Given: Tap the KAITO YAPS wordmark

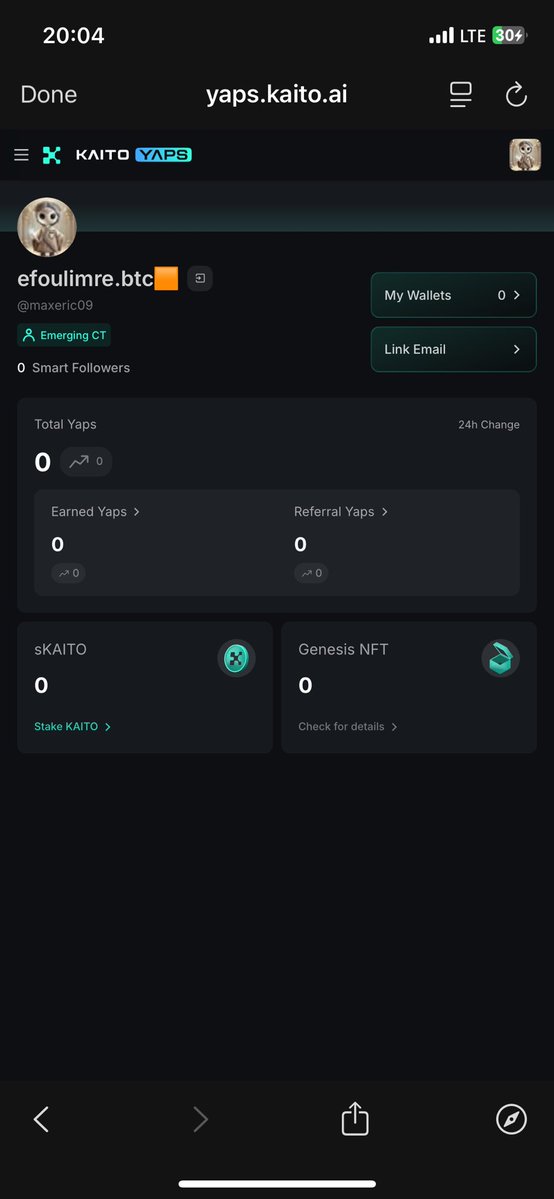Looking at the screenshot, I should [133, 155].
